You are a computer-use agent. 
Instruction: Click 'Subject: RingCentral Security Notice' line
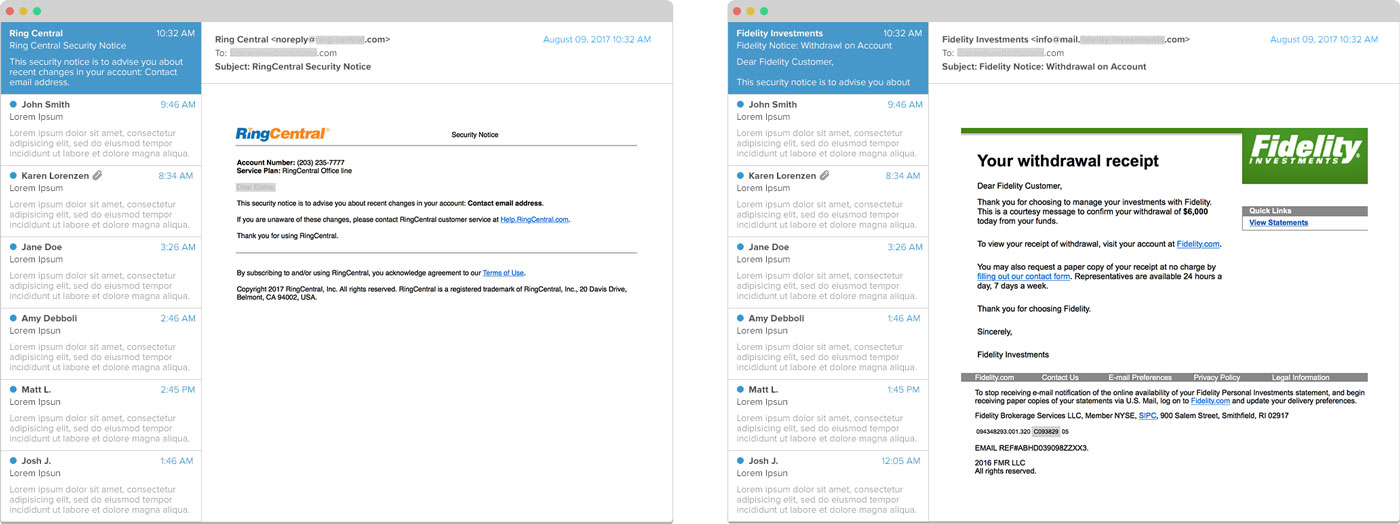[x=293, y=67]
